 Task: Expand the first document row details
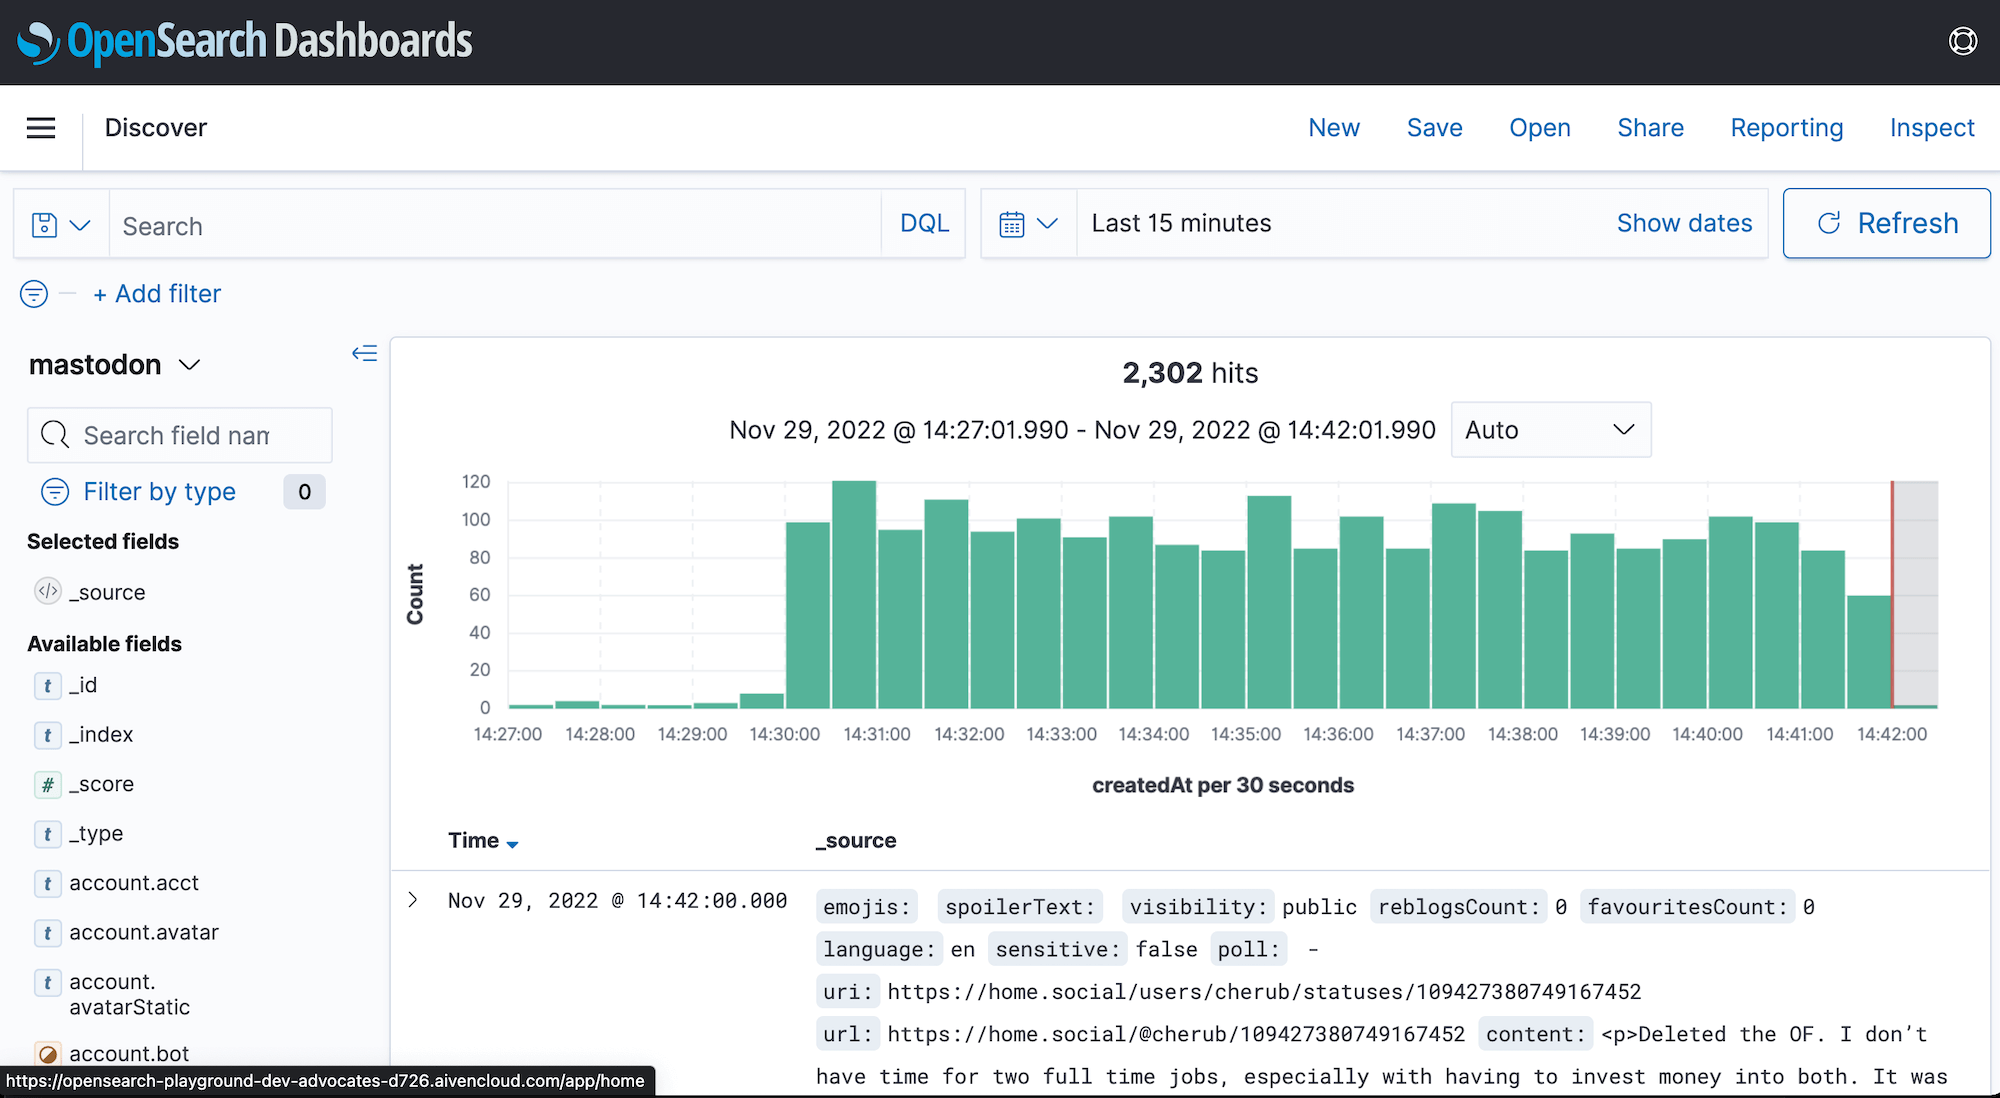413,899
